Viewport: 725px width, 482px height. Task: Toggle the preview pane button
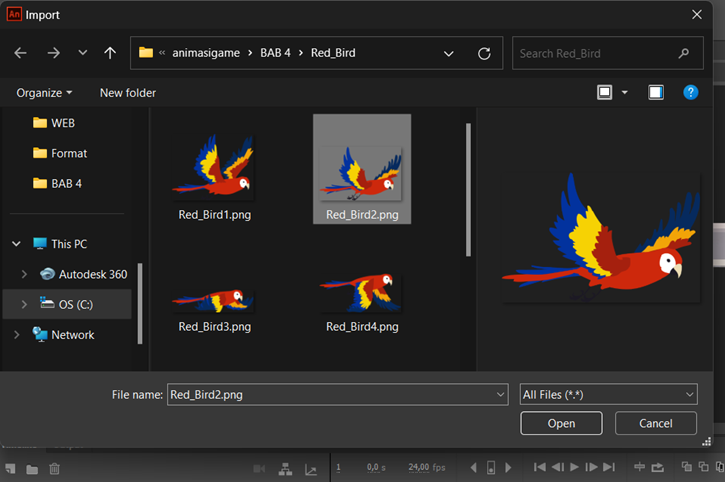coord(656,93)
